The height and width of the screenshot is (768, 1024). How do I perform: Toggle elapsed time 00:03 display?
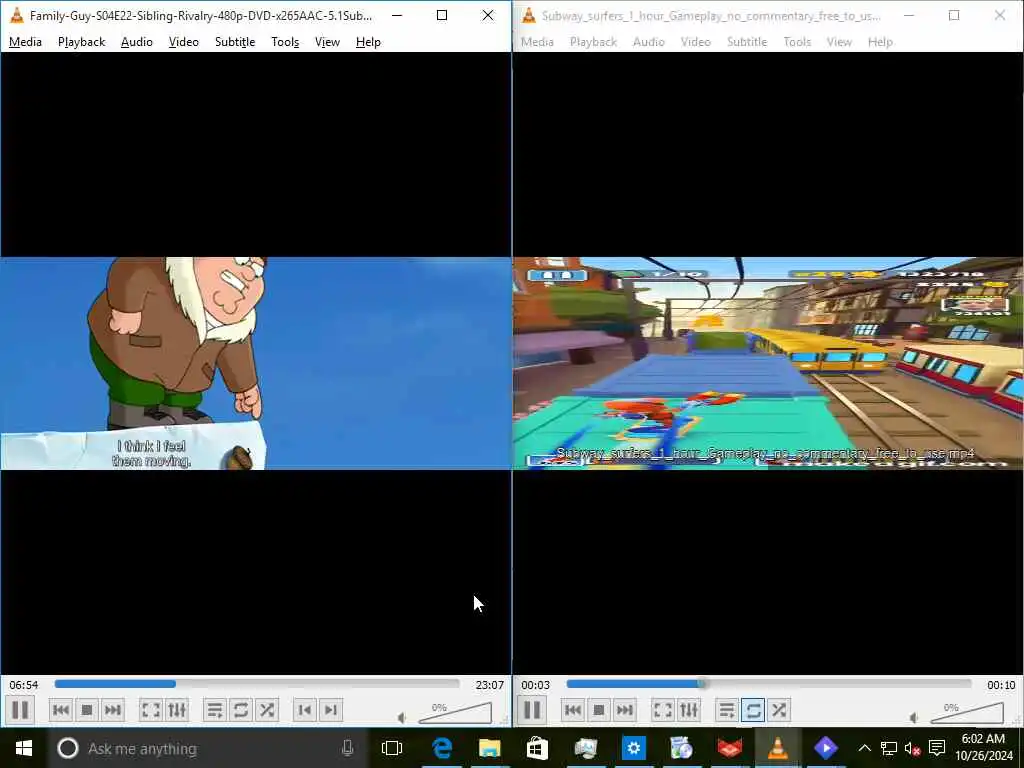tap(536, 684)
